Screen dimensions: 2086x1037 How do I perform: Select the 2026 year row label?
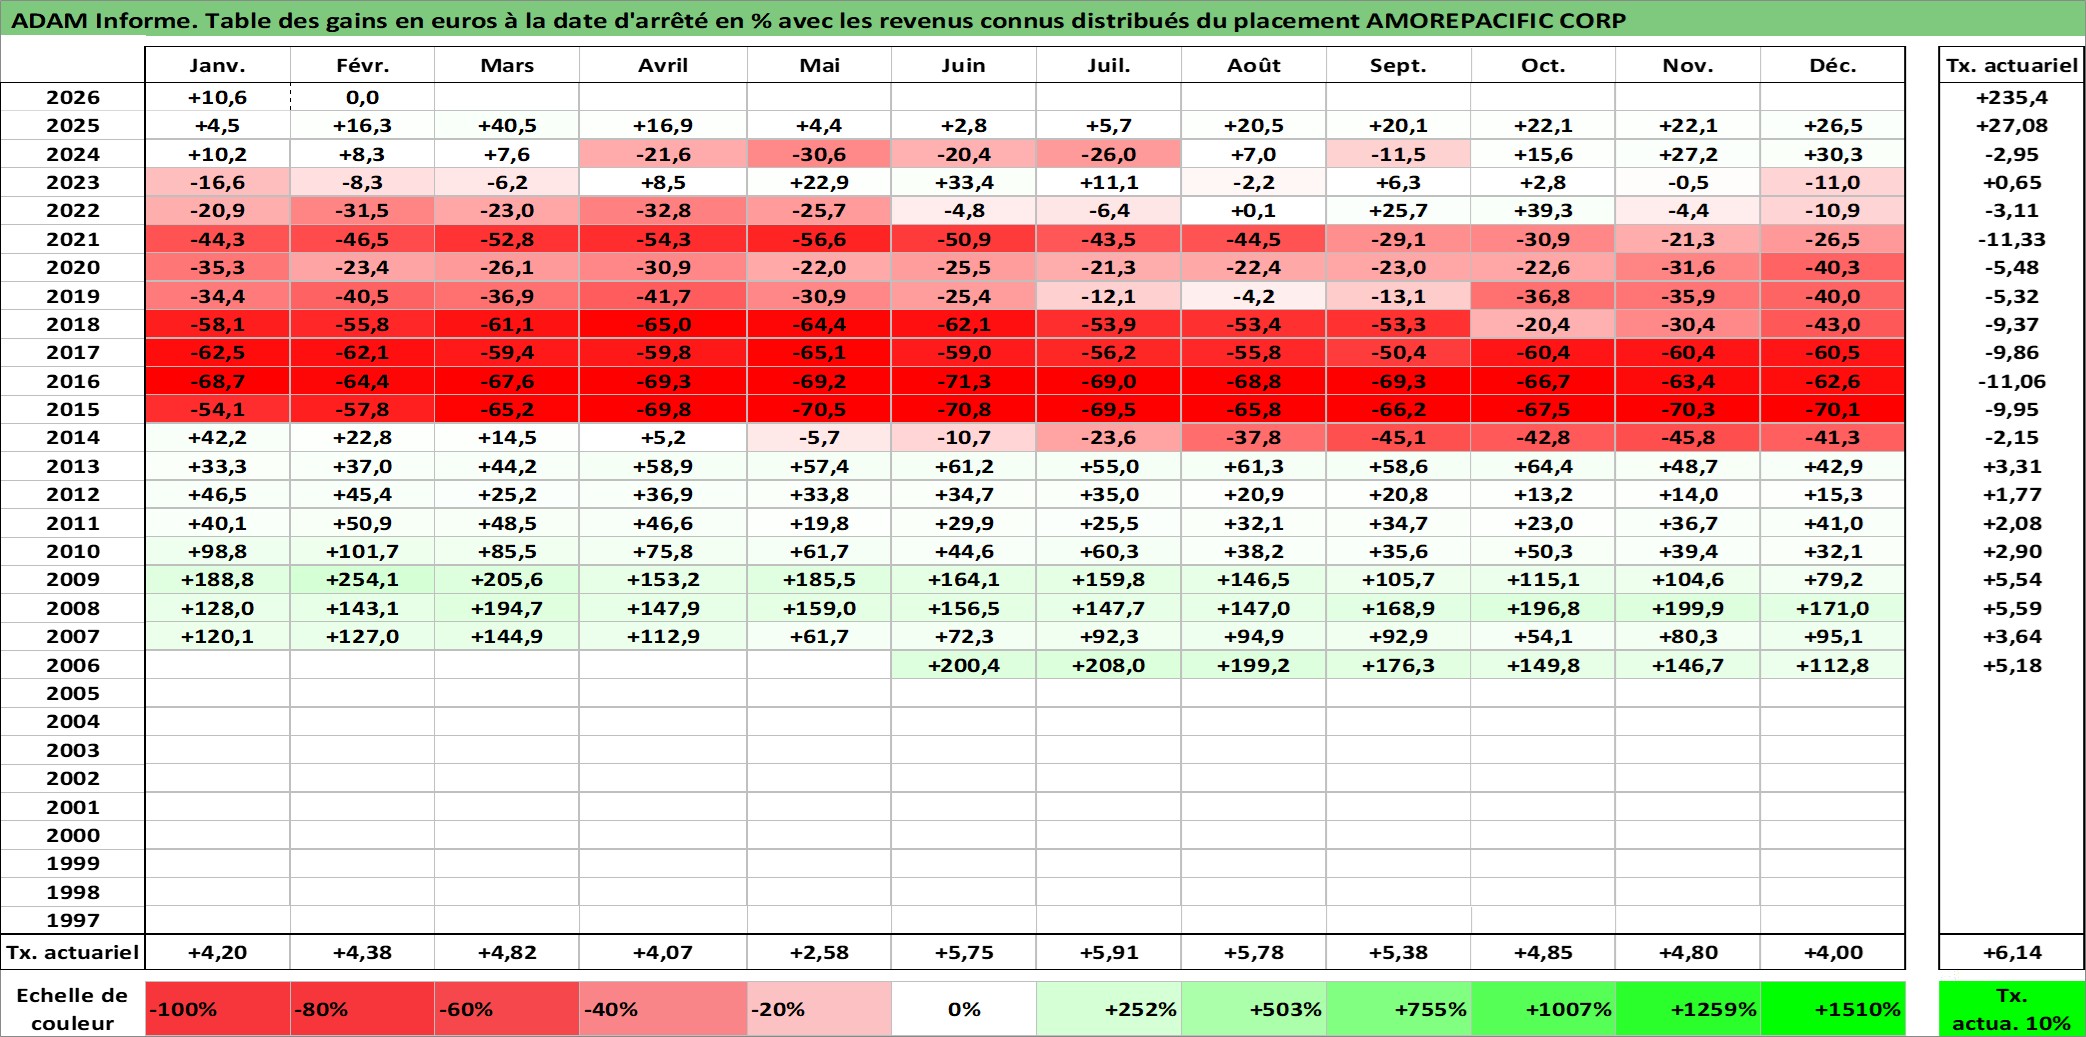click(72, 97)
